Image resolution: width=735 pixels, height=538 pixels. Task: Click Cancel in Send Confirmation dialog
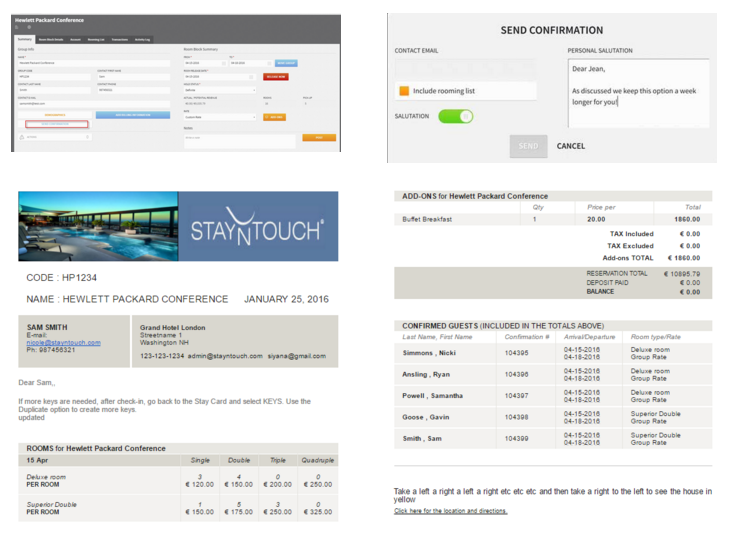point(570,146)
